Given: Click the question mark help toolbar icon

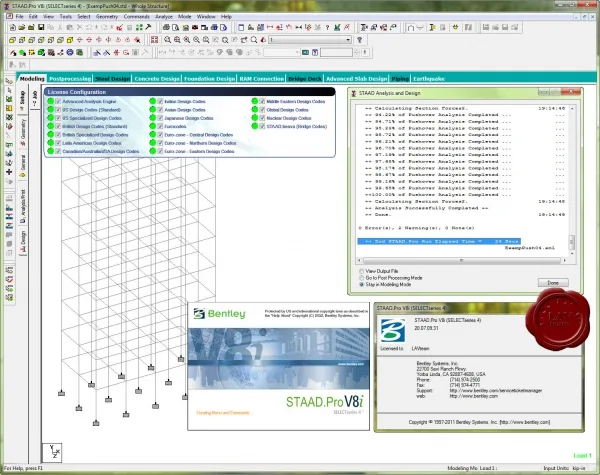Looking at the screenshot, I should tap(327, 28).
